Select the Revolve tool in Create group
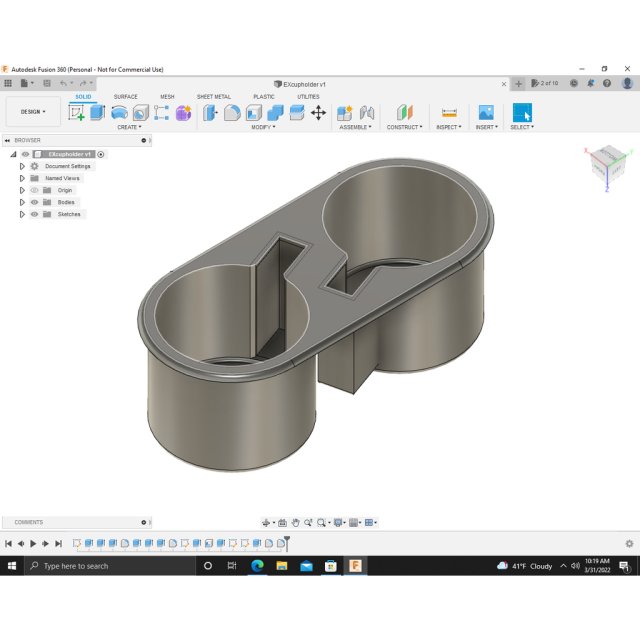This screenshot has width=640, height=640. point(119,113)
